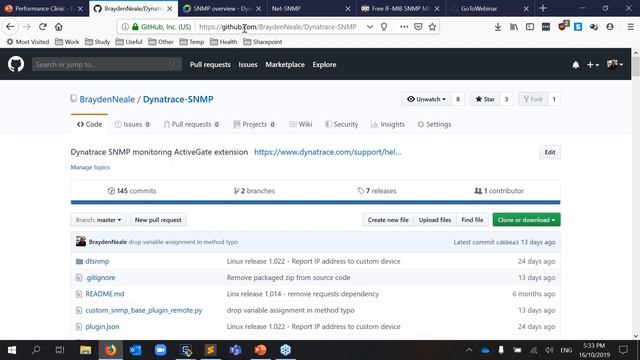Open Firefox library icon

click(513, 27)
